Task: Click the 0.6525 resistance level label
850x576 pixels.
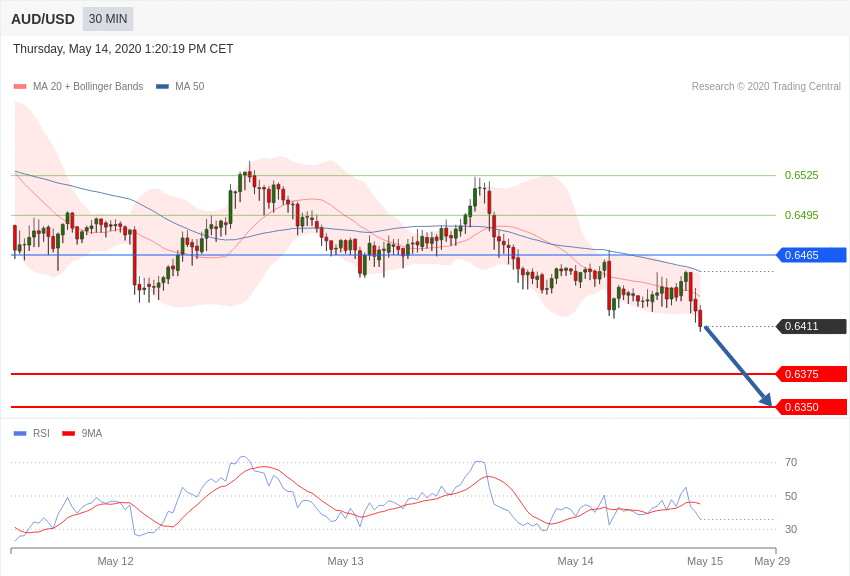Action: click(x=801, y=175)
